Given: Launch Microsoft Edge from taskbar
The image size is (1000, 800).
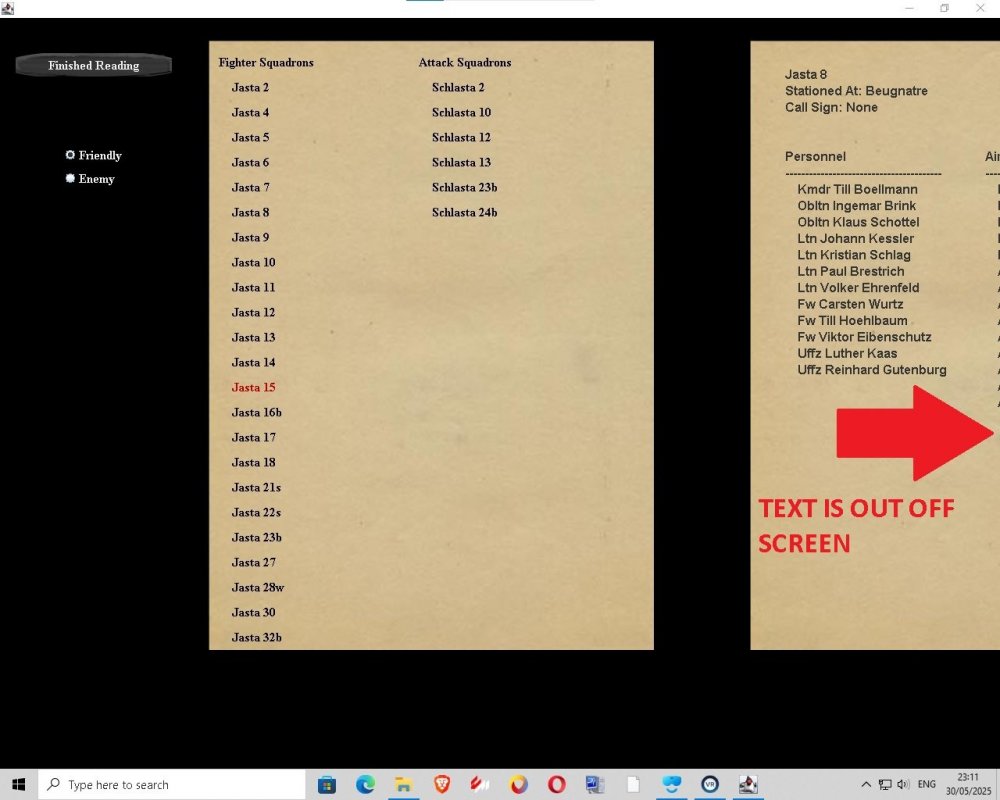Looking at the screenshot, I should tap(365, 785).
